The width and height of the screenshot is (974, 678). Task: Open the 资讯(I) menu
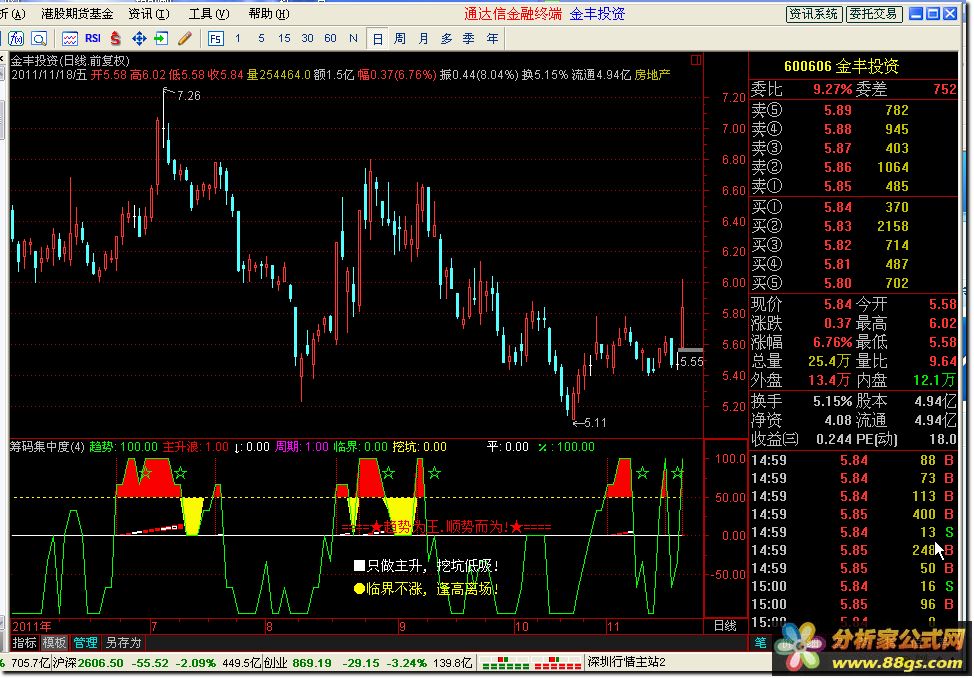[149, 14]
